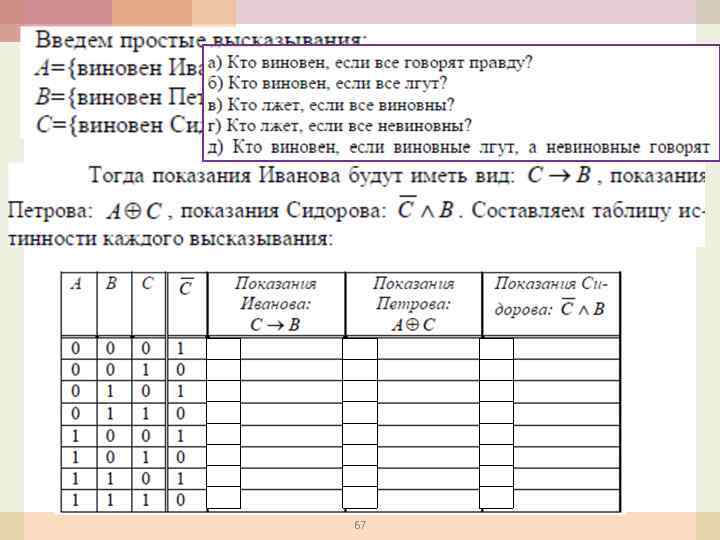720x540 pixels.
Task: Click the formula A⊕C after 'Петрова:' in paragraph
Action: [134, 212]
